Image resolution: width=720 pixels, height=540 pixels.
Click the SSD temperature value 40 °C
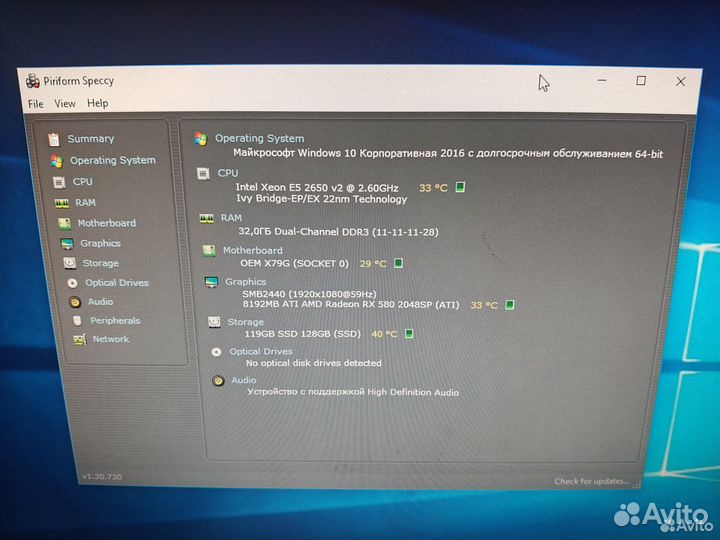click(384, 334)
